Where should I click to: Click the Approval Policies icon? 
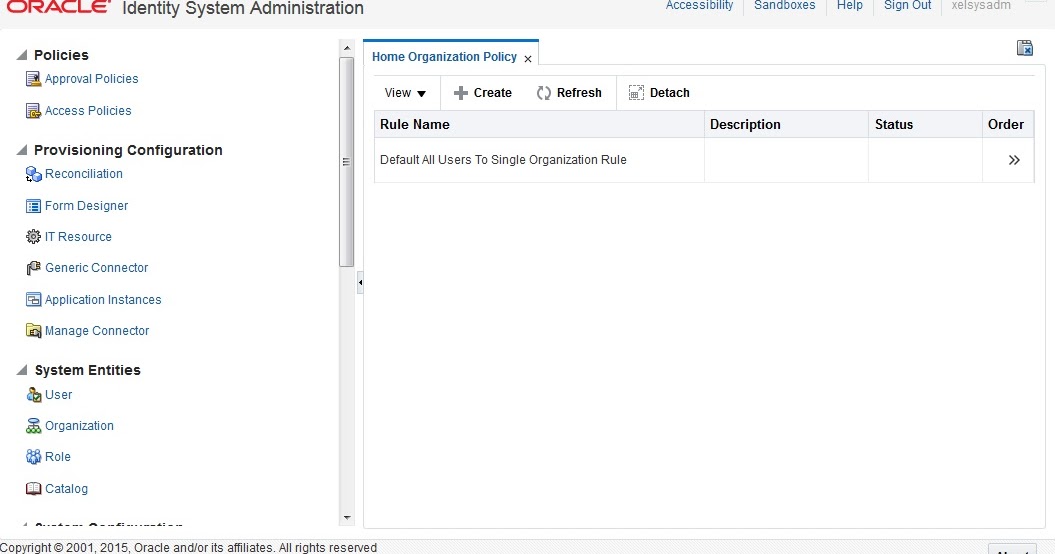33,79
